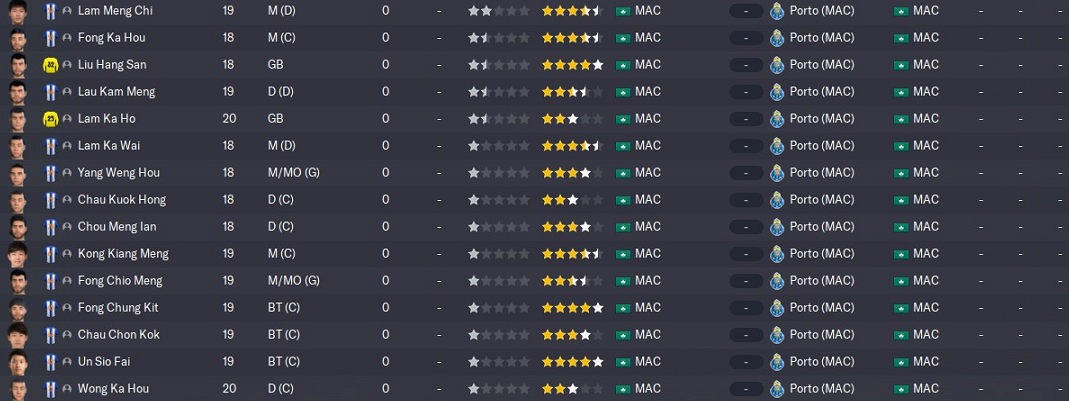The height and width of the screenshot is (401, 1069).
Task: Click the Porto club badge in Fong Ka Hou's row
Action: click(777, 38)
